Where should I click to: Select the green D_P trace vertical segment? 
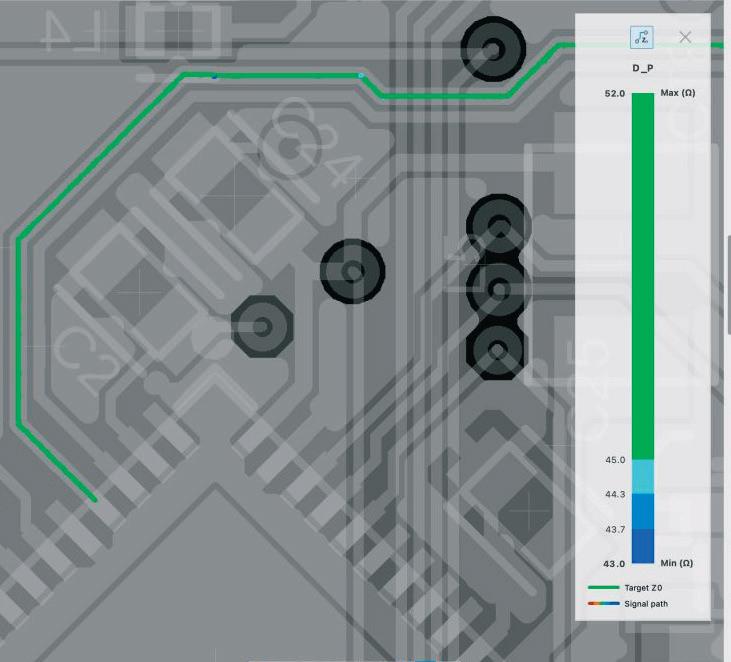pos(19,331)
